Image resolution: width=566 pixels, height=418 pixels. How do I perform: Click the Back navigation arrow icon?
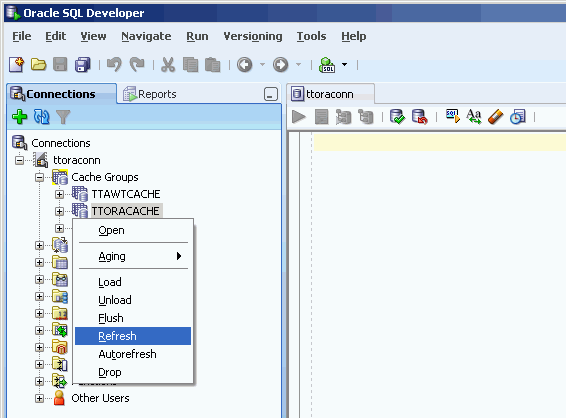245,65
